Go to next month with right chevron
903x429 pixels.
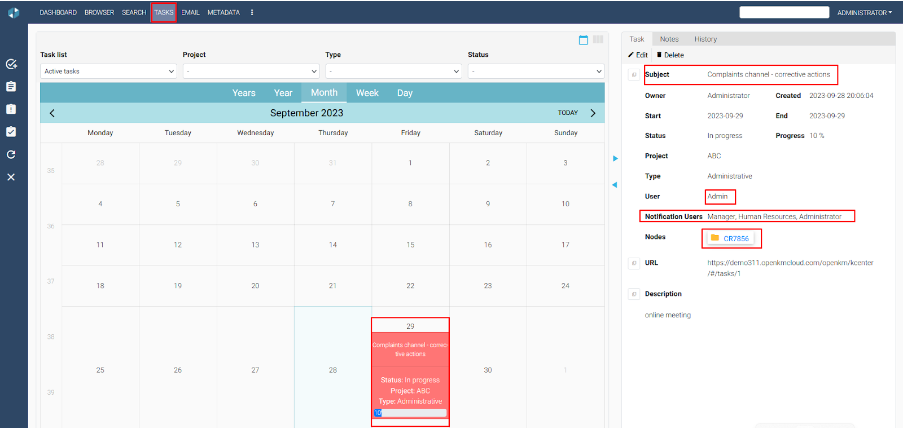pyautogui.click(x=593, y=113)
